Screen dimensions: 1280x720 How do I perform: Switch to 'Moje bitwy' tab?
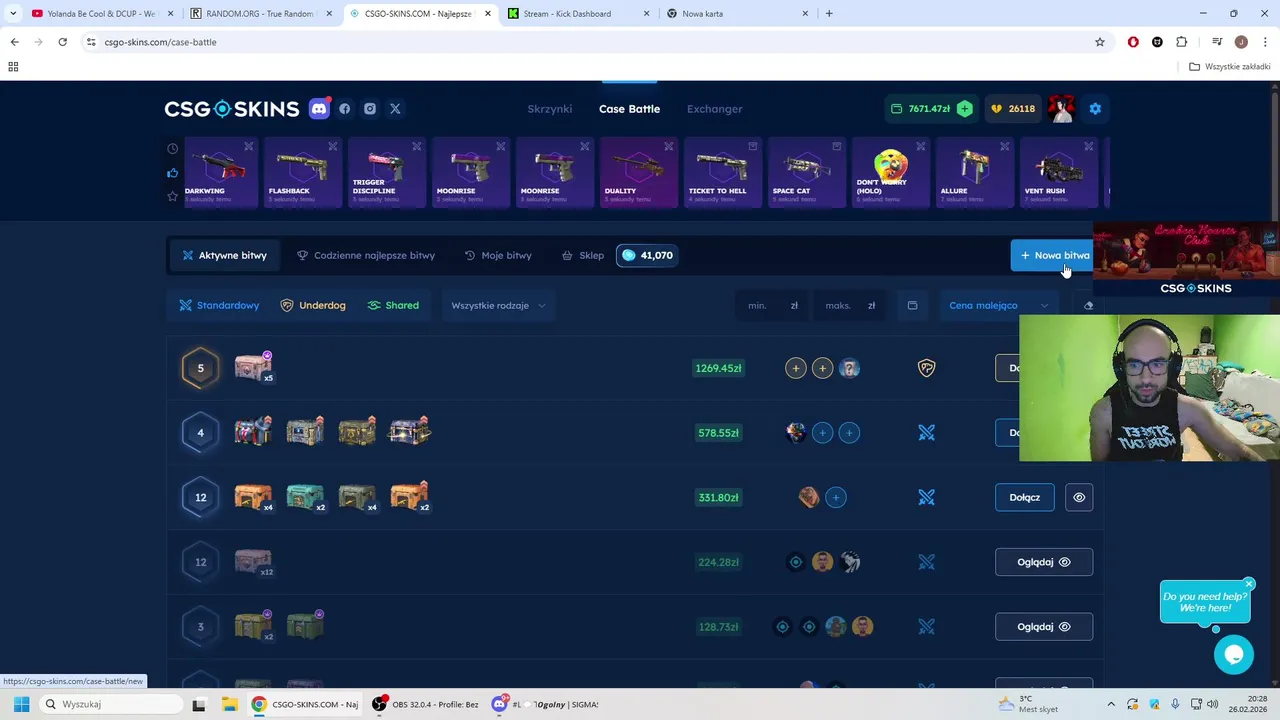point(498,255)
